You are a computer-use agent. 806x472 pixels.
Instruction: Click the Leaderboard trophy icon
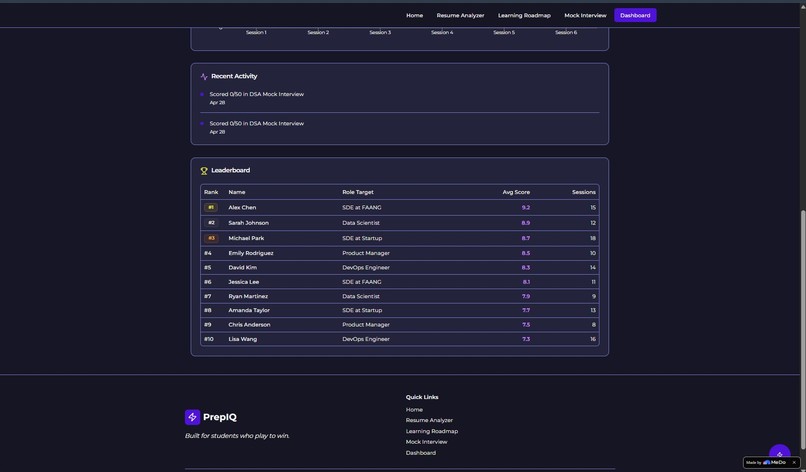coord(204,171)
